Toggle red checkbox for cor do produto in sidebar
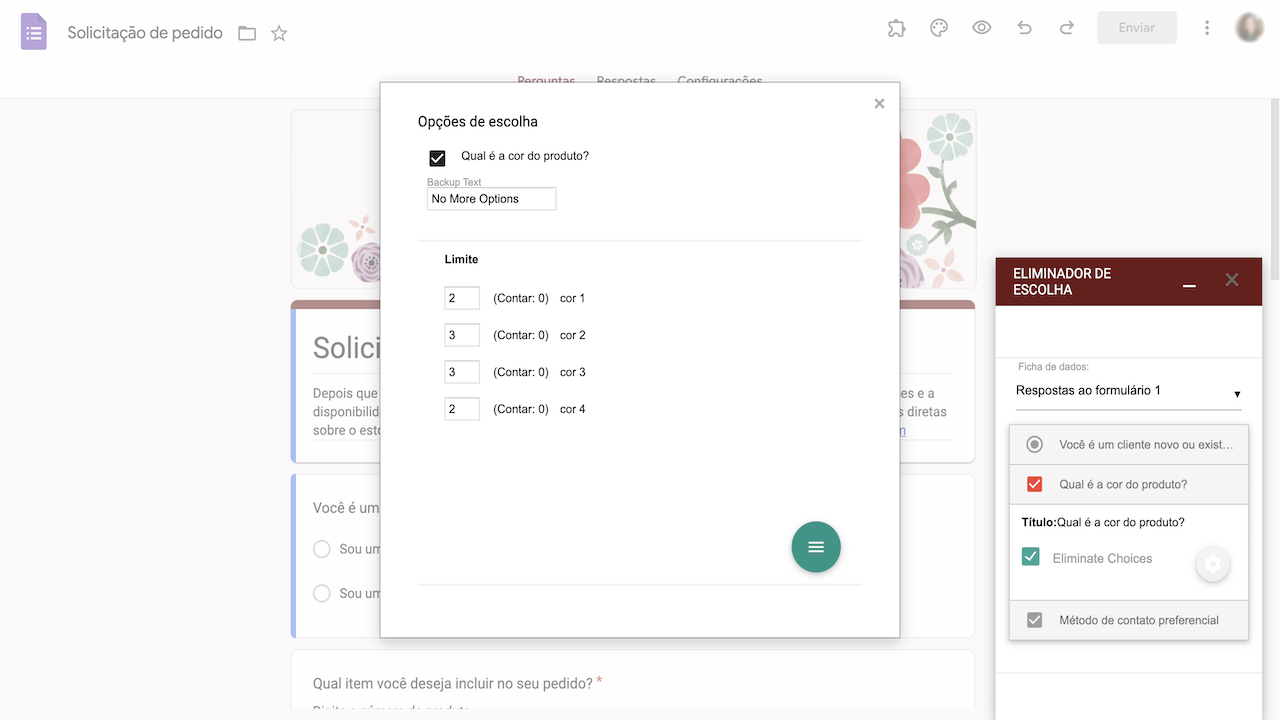The width and height of the screenshot is (1280, 720). pos(1035,485)
